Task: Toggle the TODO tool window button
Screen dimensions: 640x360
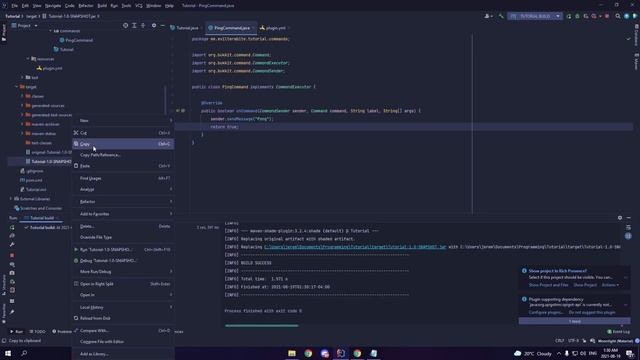Action: (x=38, y=331)
